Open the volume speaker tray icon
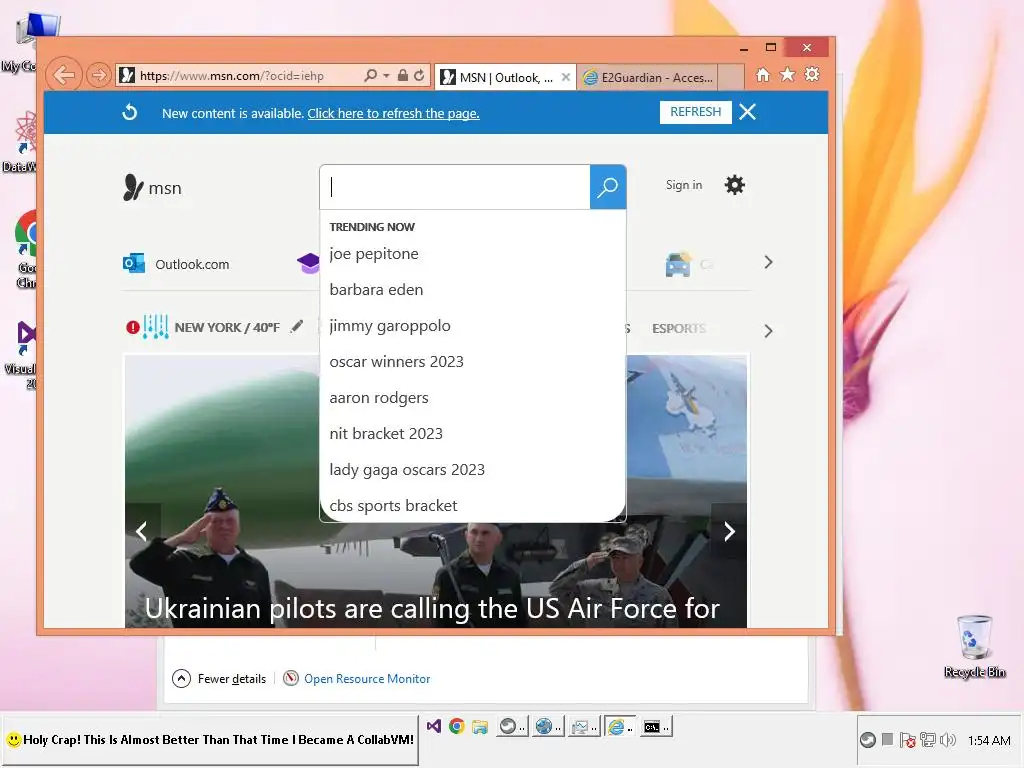 (x=948, y=740)
